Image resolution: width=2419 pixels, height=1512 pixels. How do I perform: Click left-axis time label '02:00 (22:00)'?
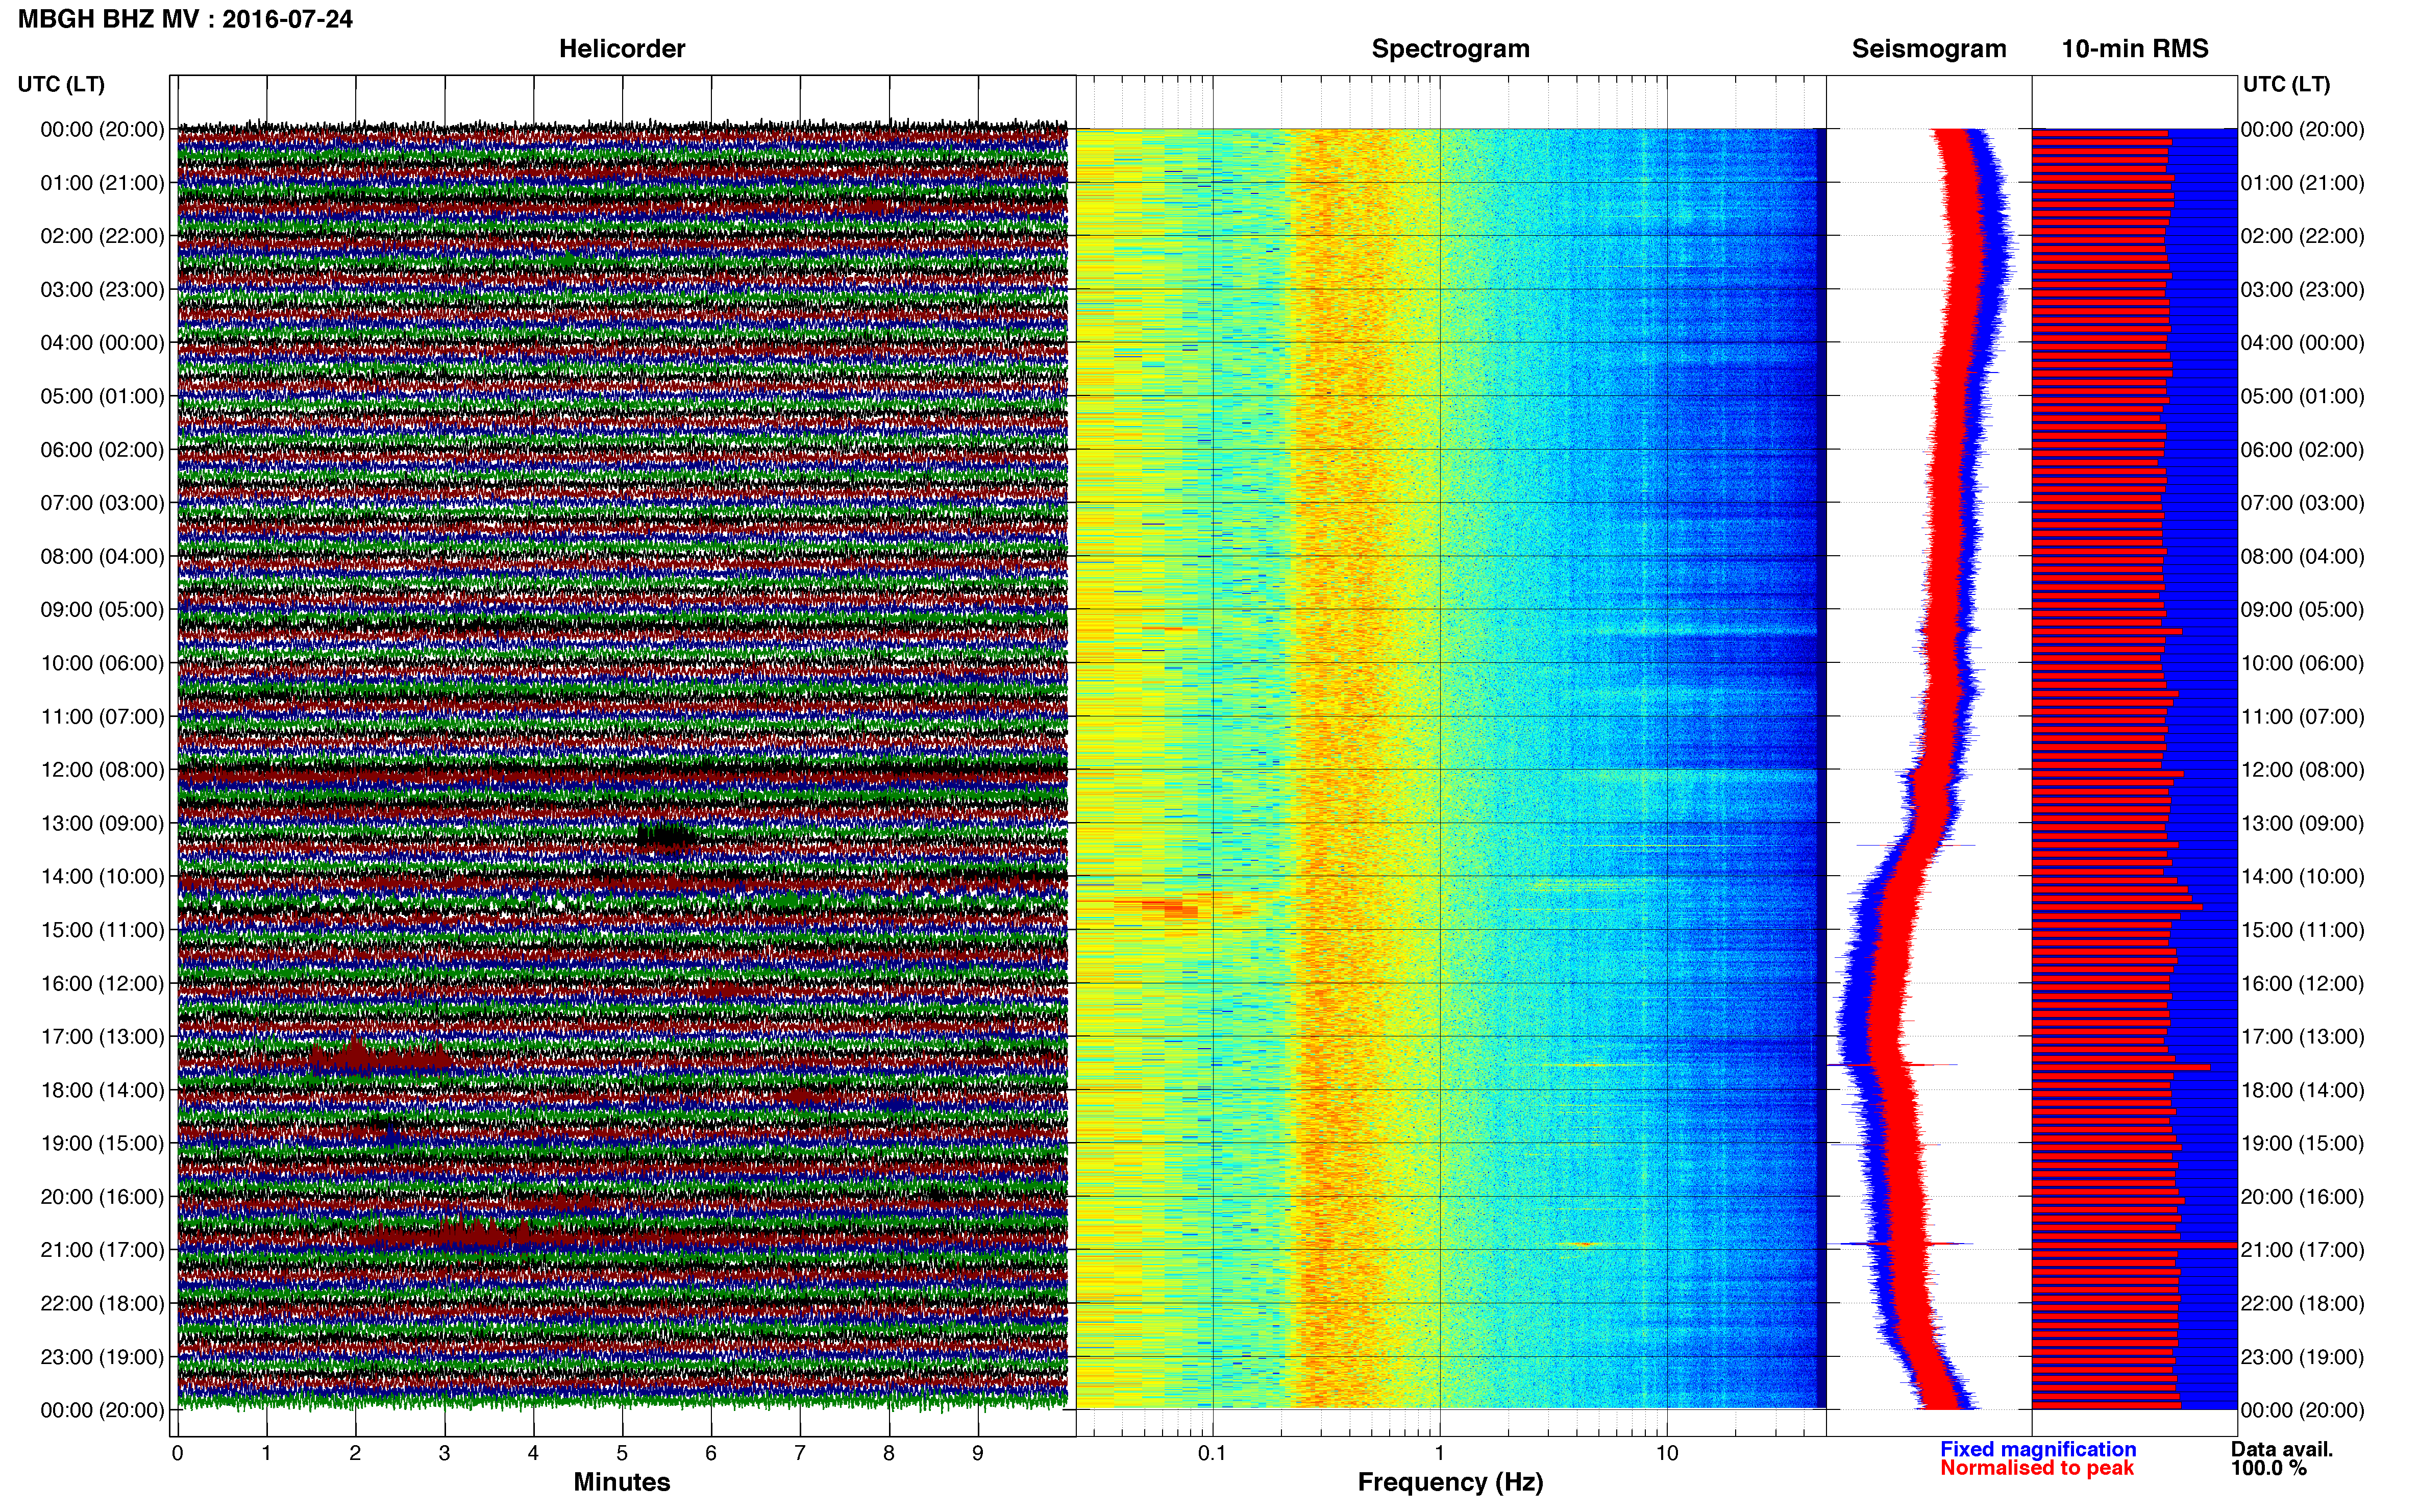click(x=102, y=236)
